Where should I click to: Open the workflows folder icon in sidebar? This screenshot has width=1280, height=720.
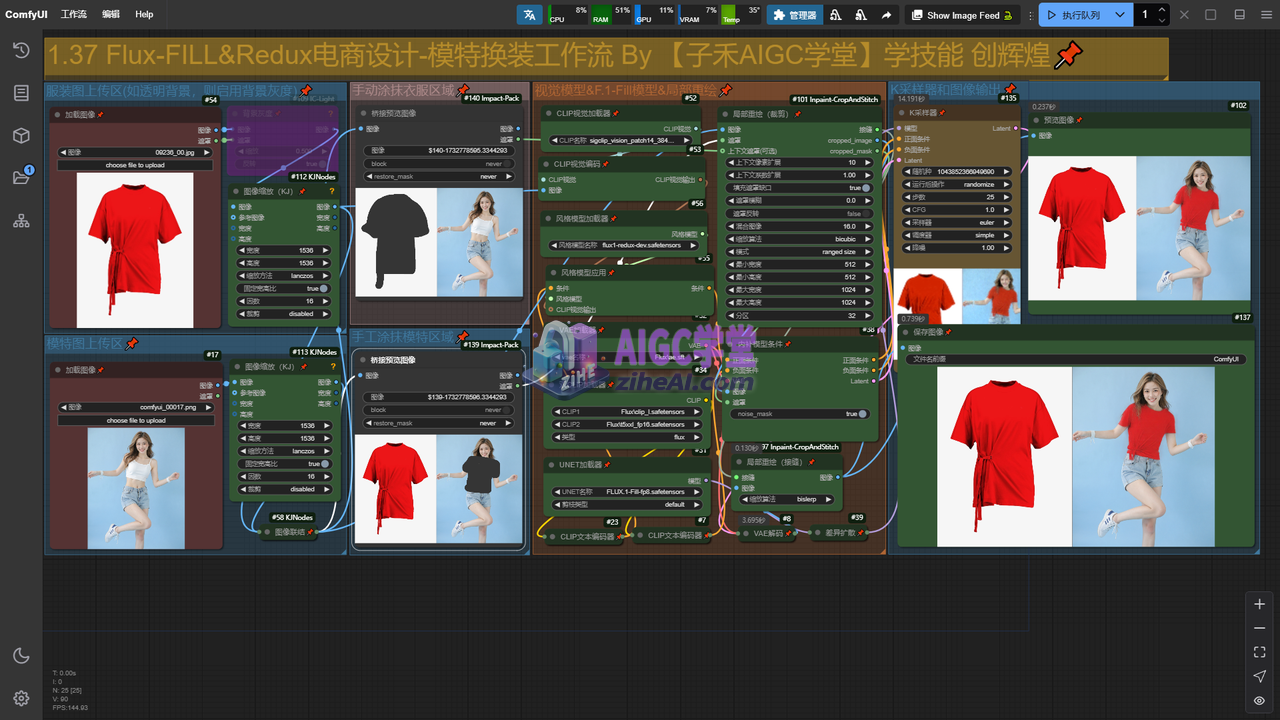[21, 178]
